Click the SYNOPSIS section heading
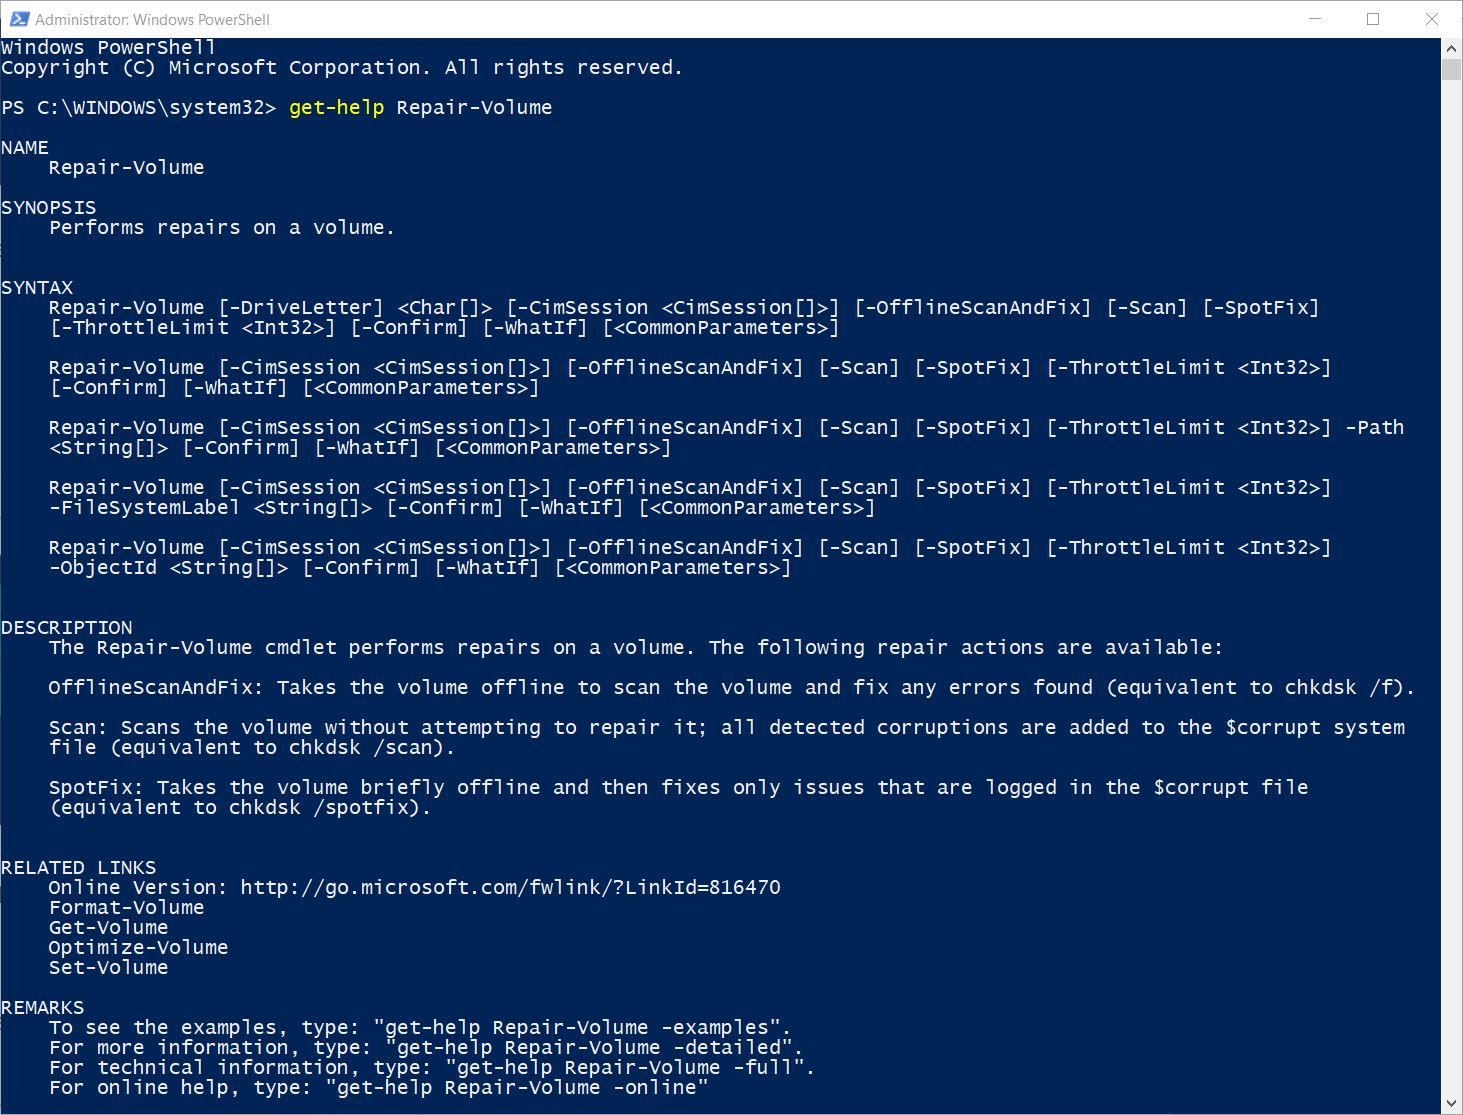 [49, 207]
